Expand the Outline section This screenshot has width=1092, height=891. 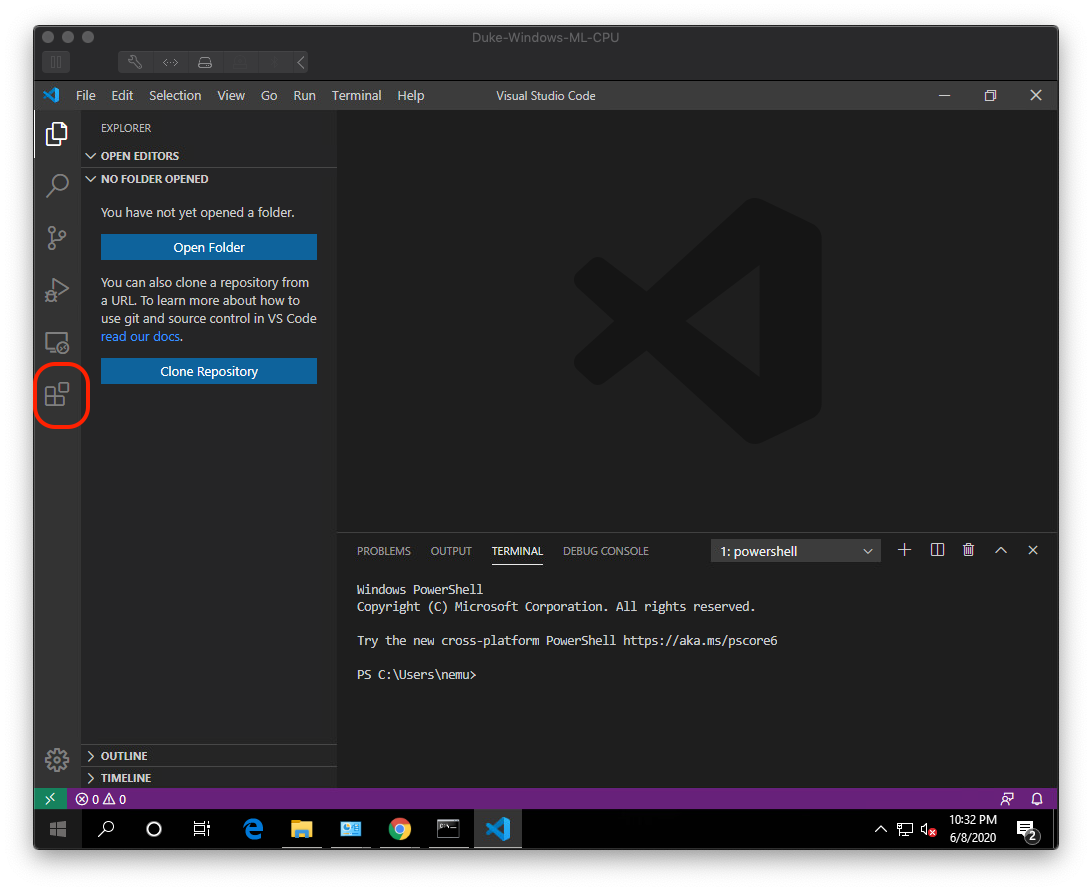tap(91, 755)
